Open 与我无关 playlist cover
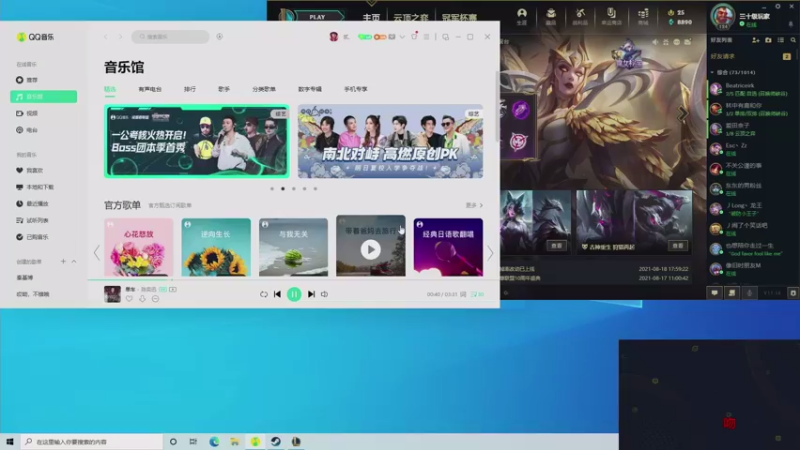800x450 pixels. 293,247
